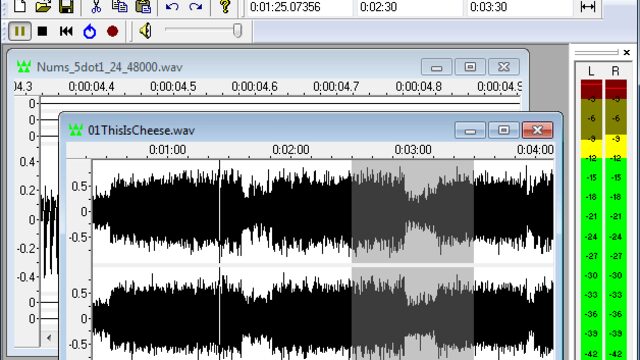This screenshot has width=640, height=360.
Task: Click the 01ThisIsCheese.wav window icon
Action: point(76,130)
